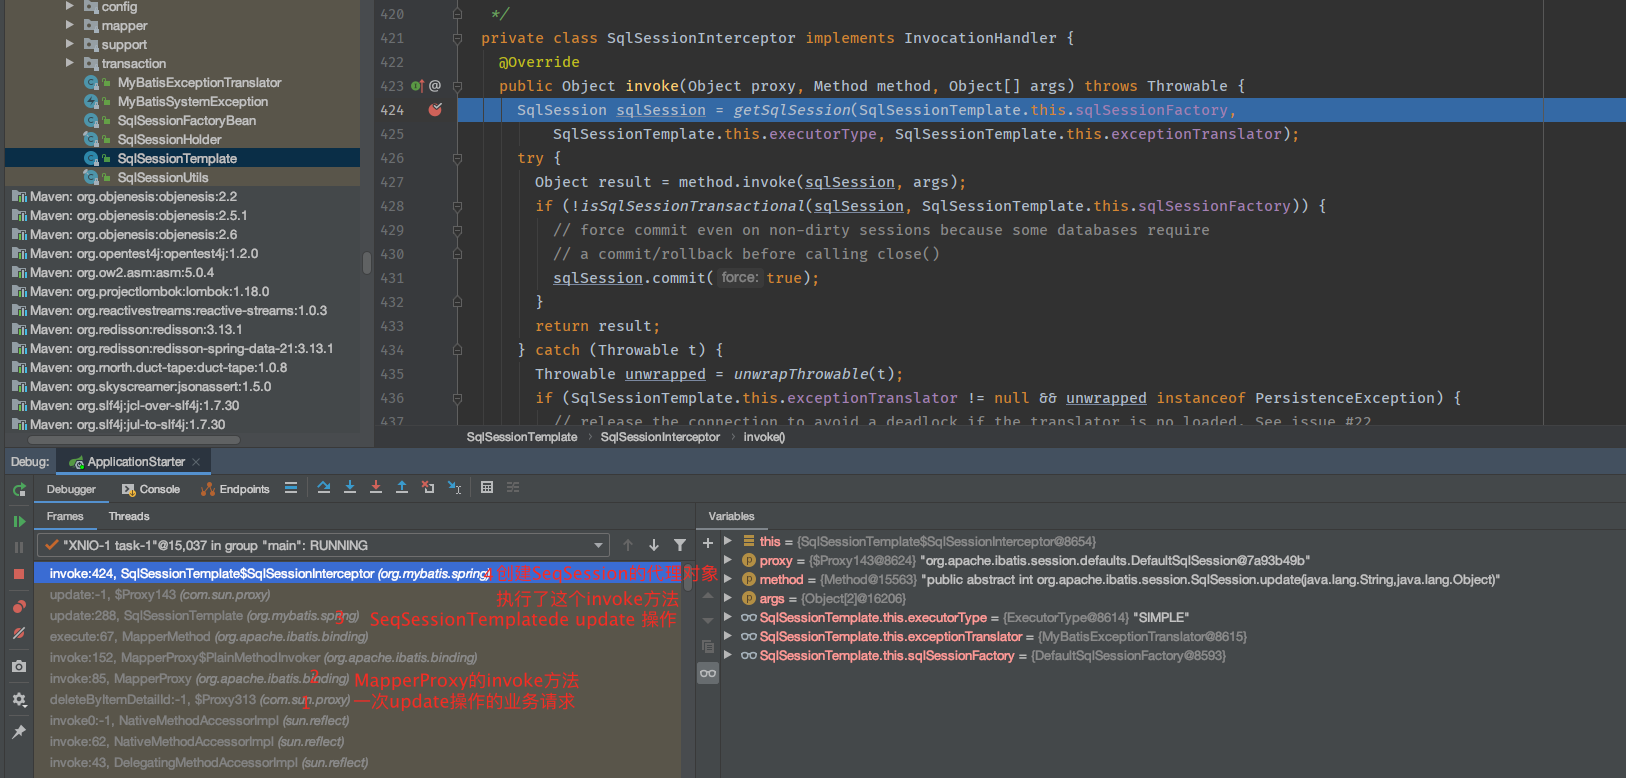The height and width of the screenshot is (778, 1626).
Task: Toggle frames filter funnel icon
Action: [x=680, y=545]
